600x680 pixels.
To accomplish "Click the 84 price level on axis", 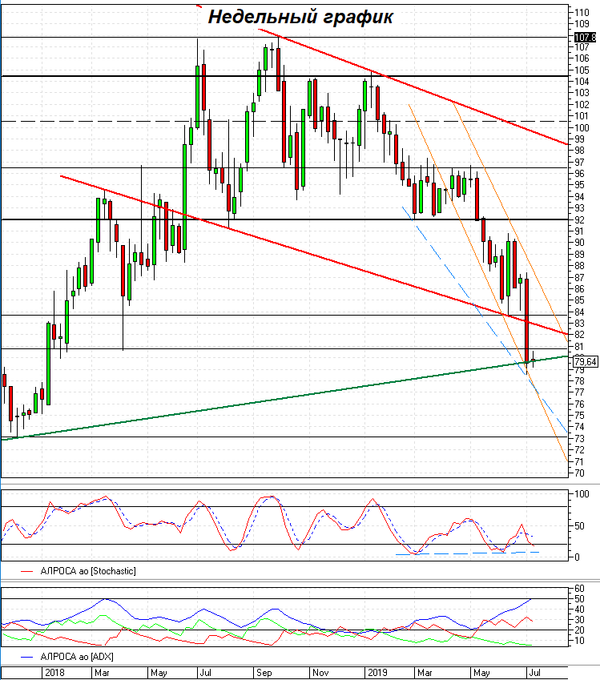I will [580, 312].
